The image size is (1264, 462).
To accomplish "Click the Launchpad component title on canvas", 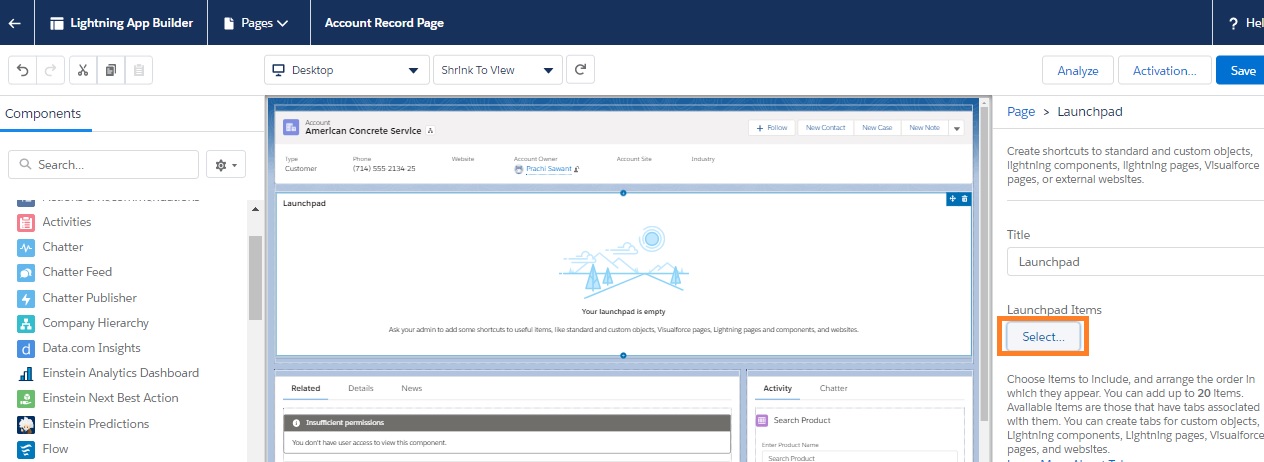I will click(x=304, y=203).
